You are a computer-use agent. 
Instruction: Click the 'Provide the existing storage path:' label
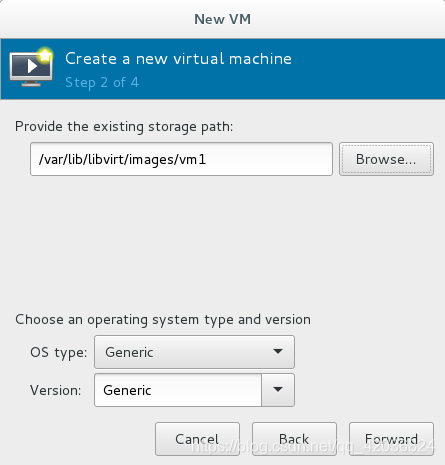(124, 127)
